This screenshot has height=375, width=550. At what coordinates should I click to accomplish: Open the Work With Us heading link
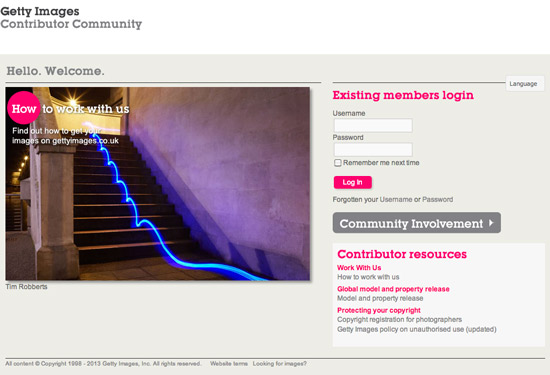359,268
